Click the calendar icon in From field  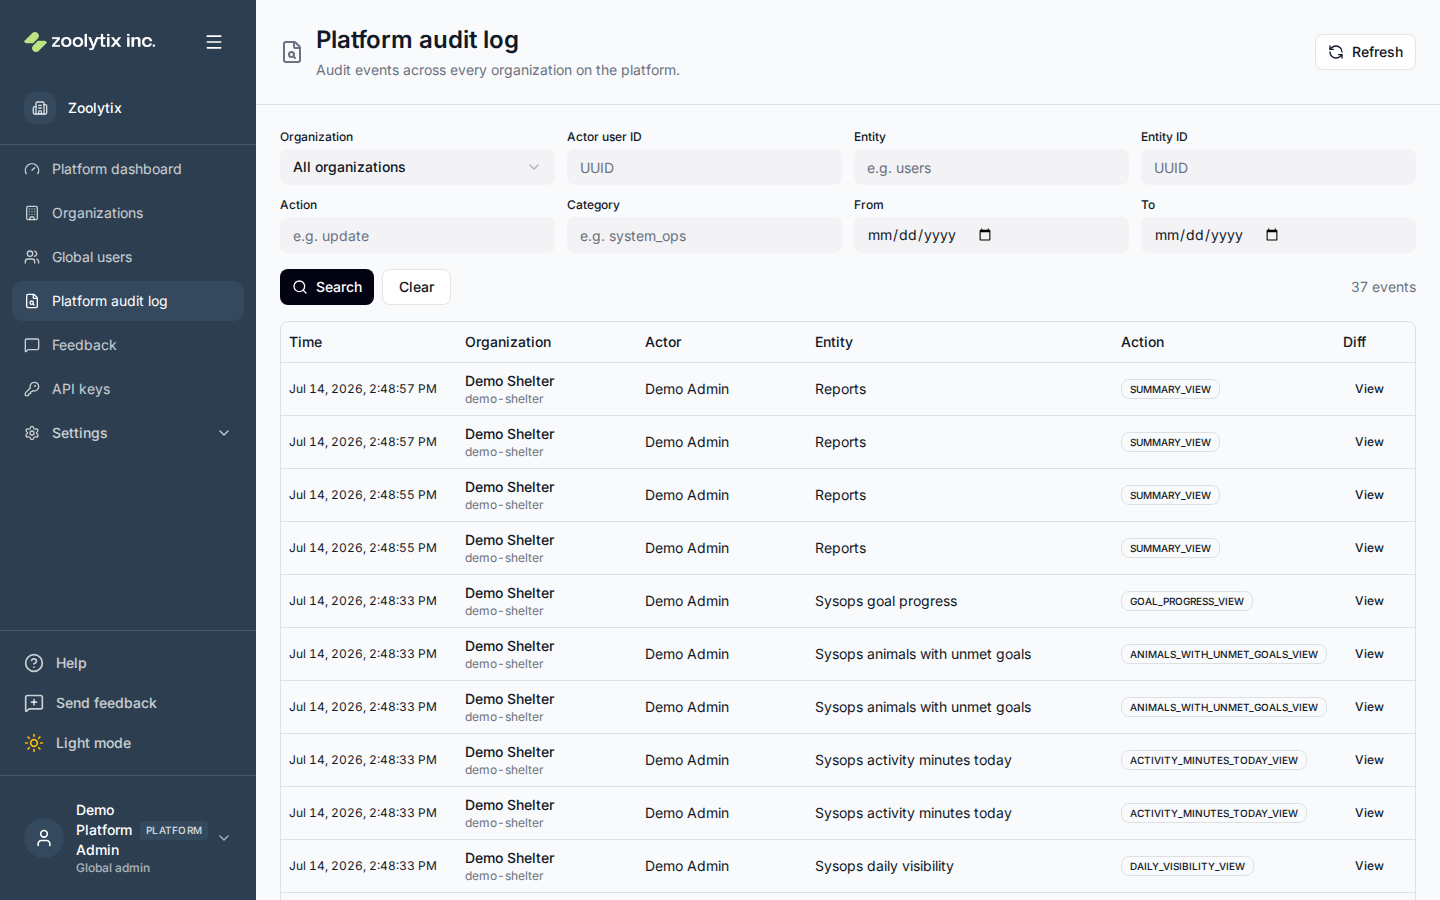pyautogui.click(x=985, y=235)
